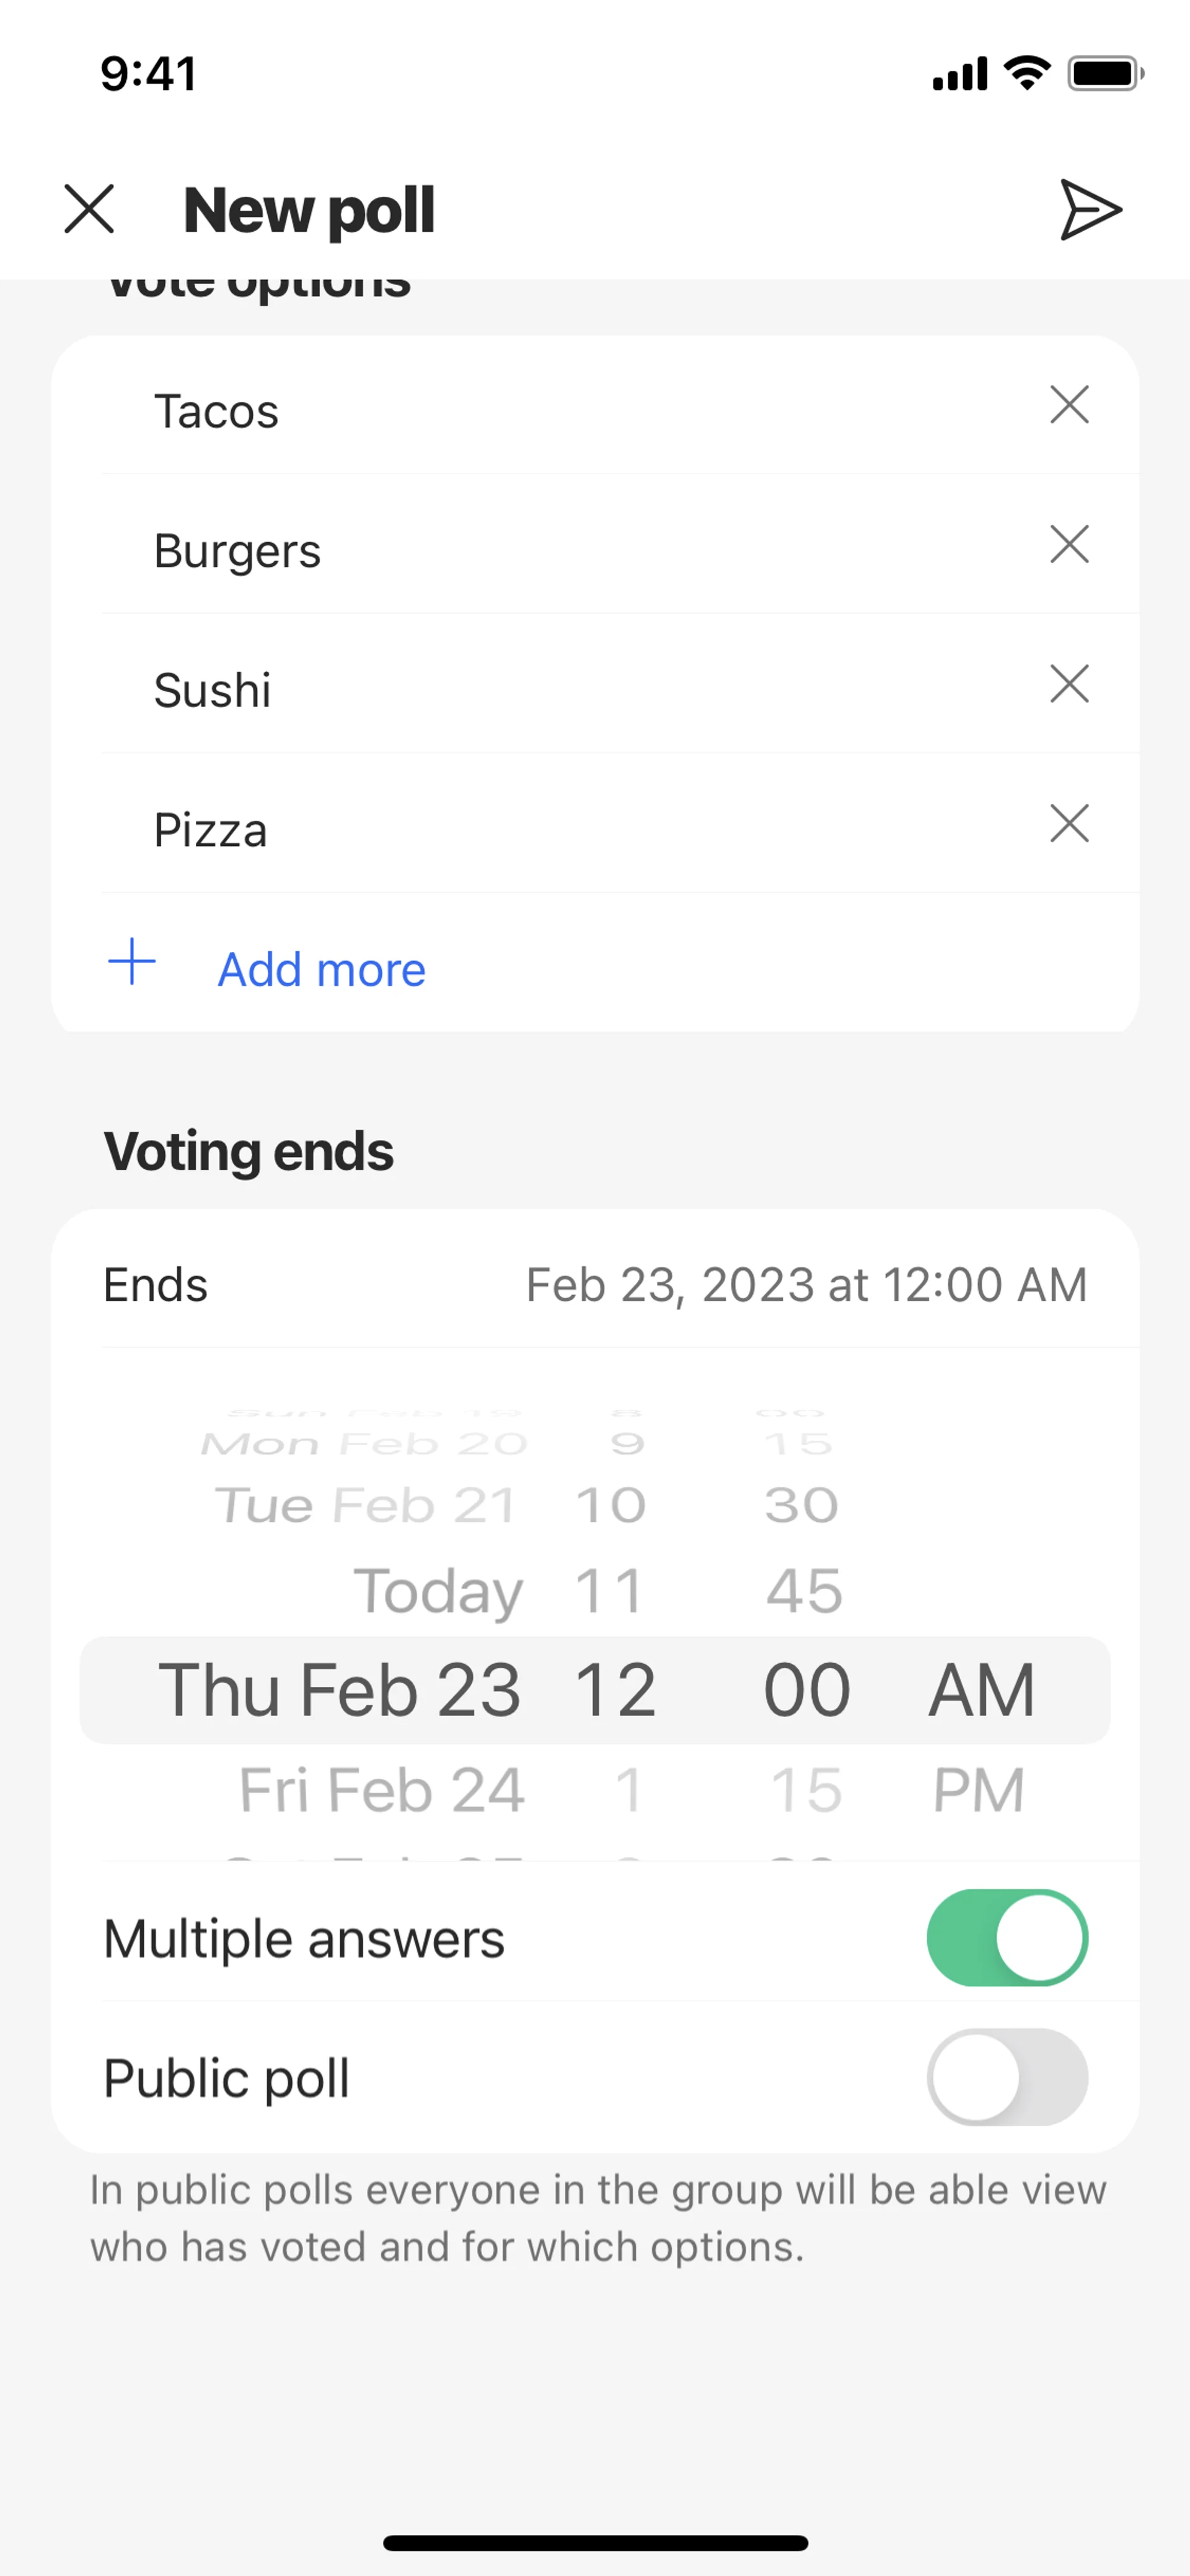Tap Add more link
This screenshot has height=2576, width=1190.
[321, 969]
